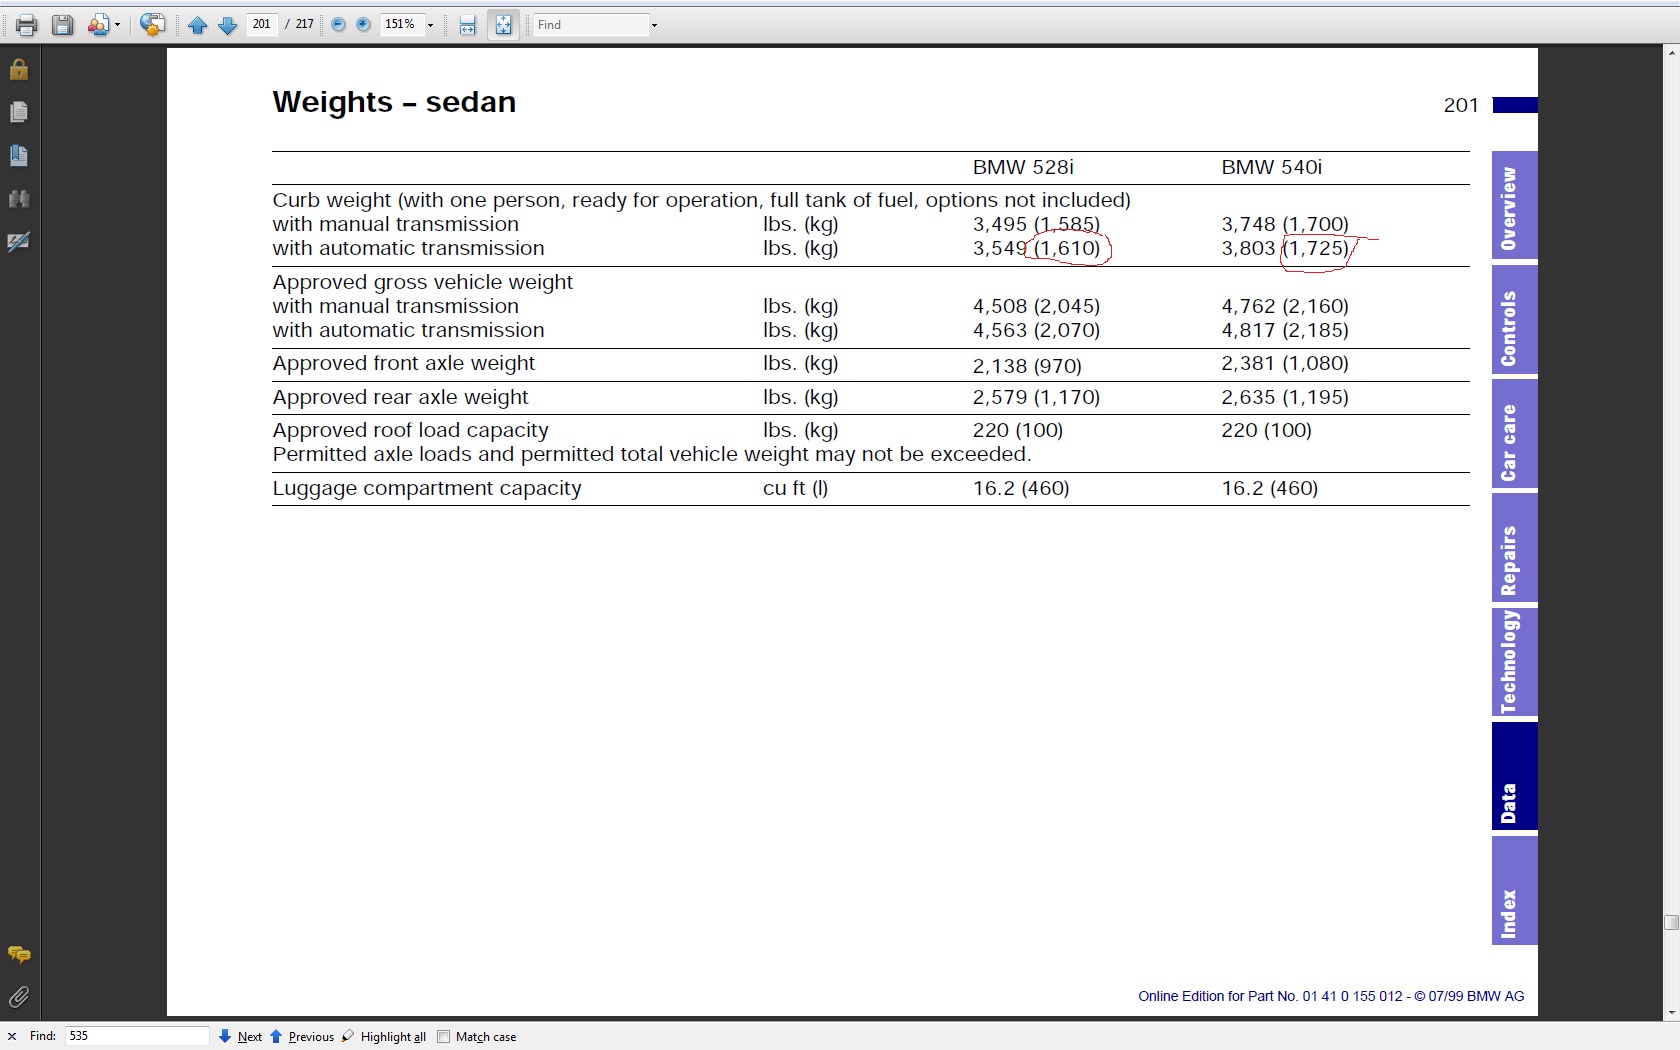The width and height of the screenshot is (1680, 1050).
Task: Jump to the Technology section tab
Action: [1514, 662]
